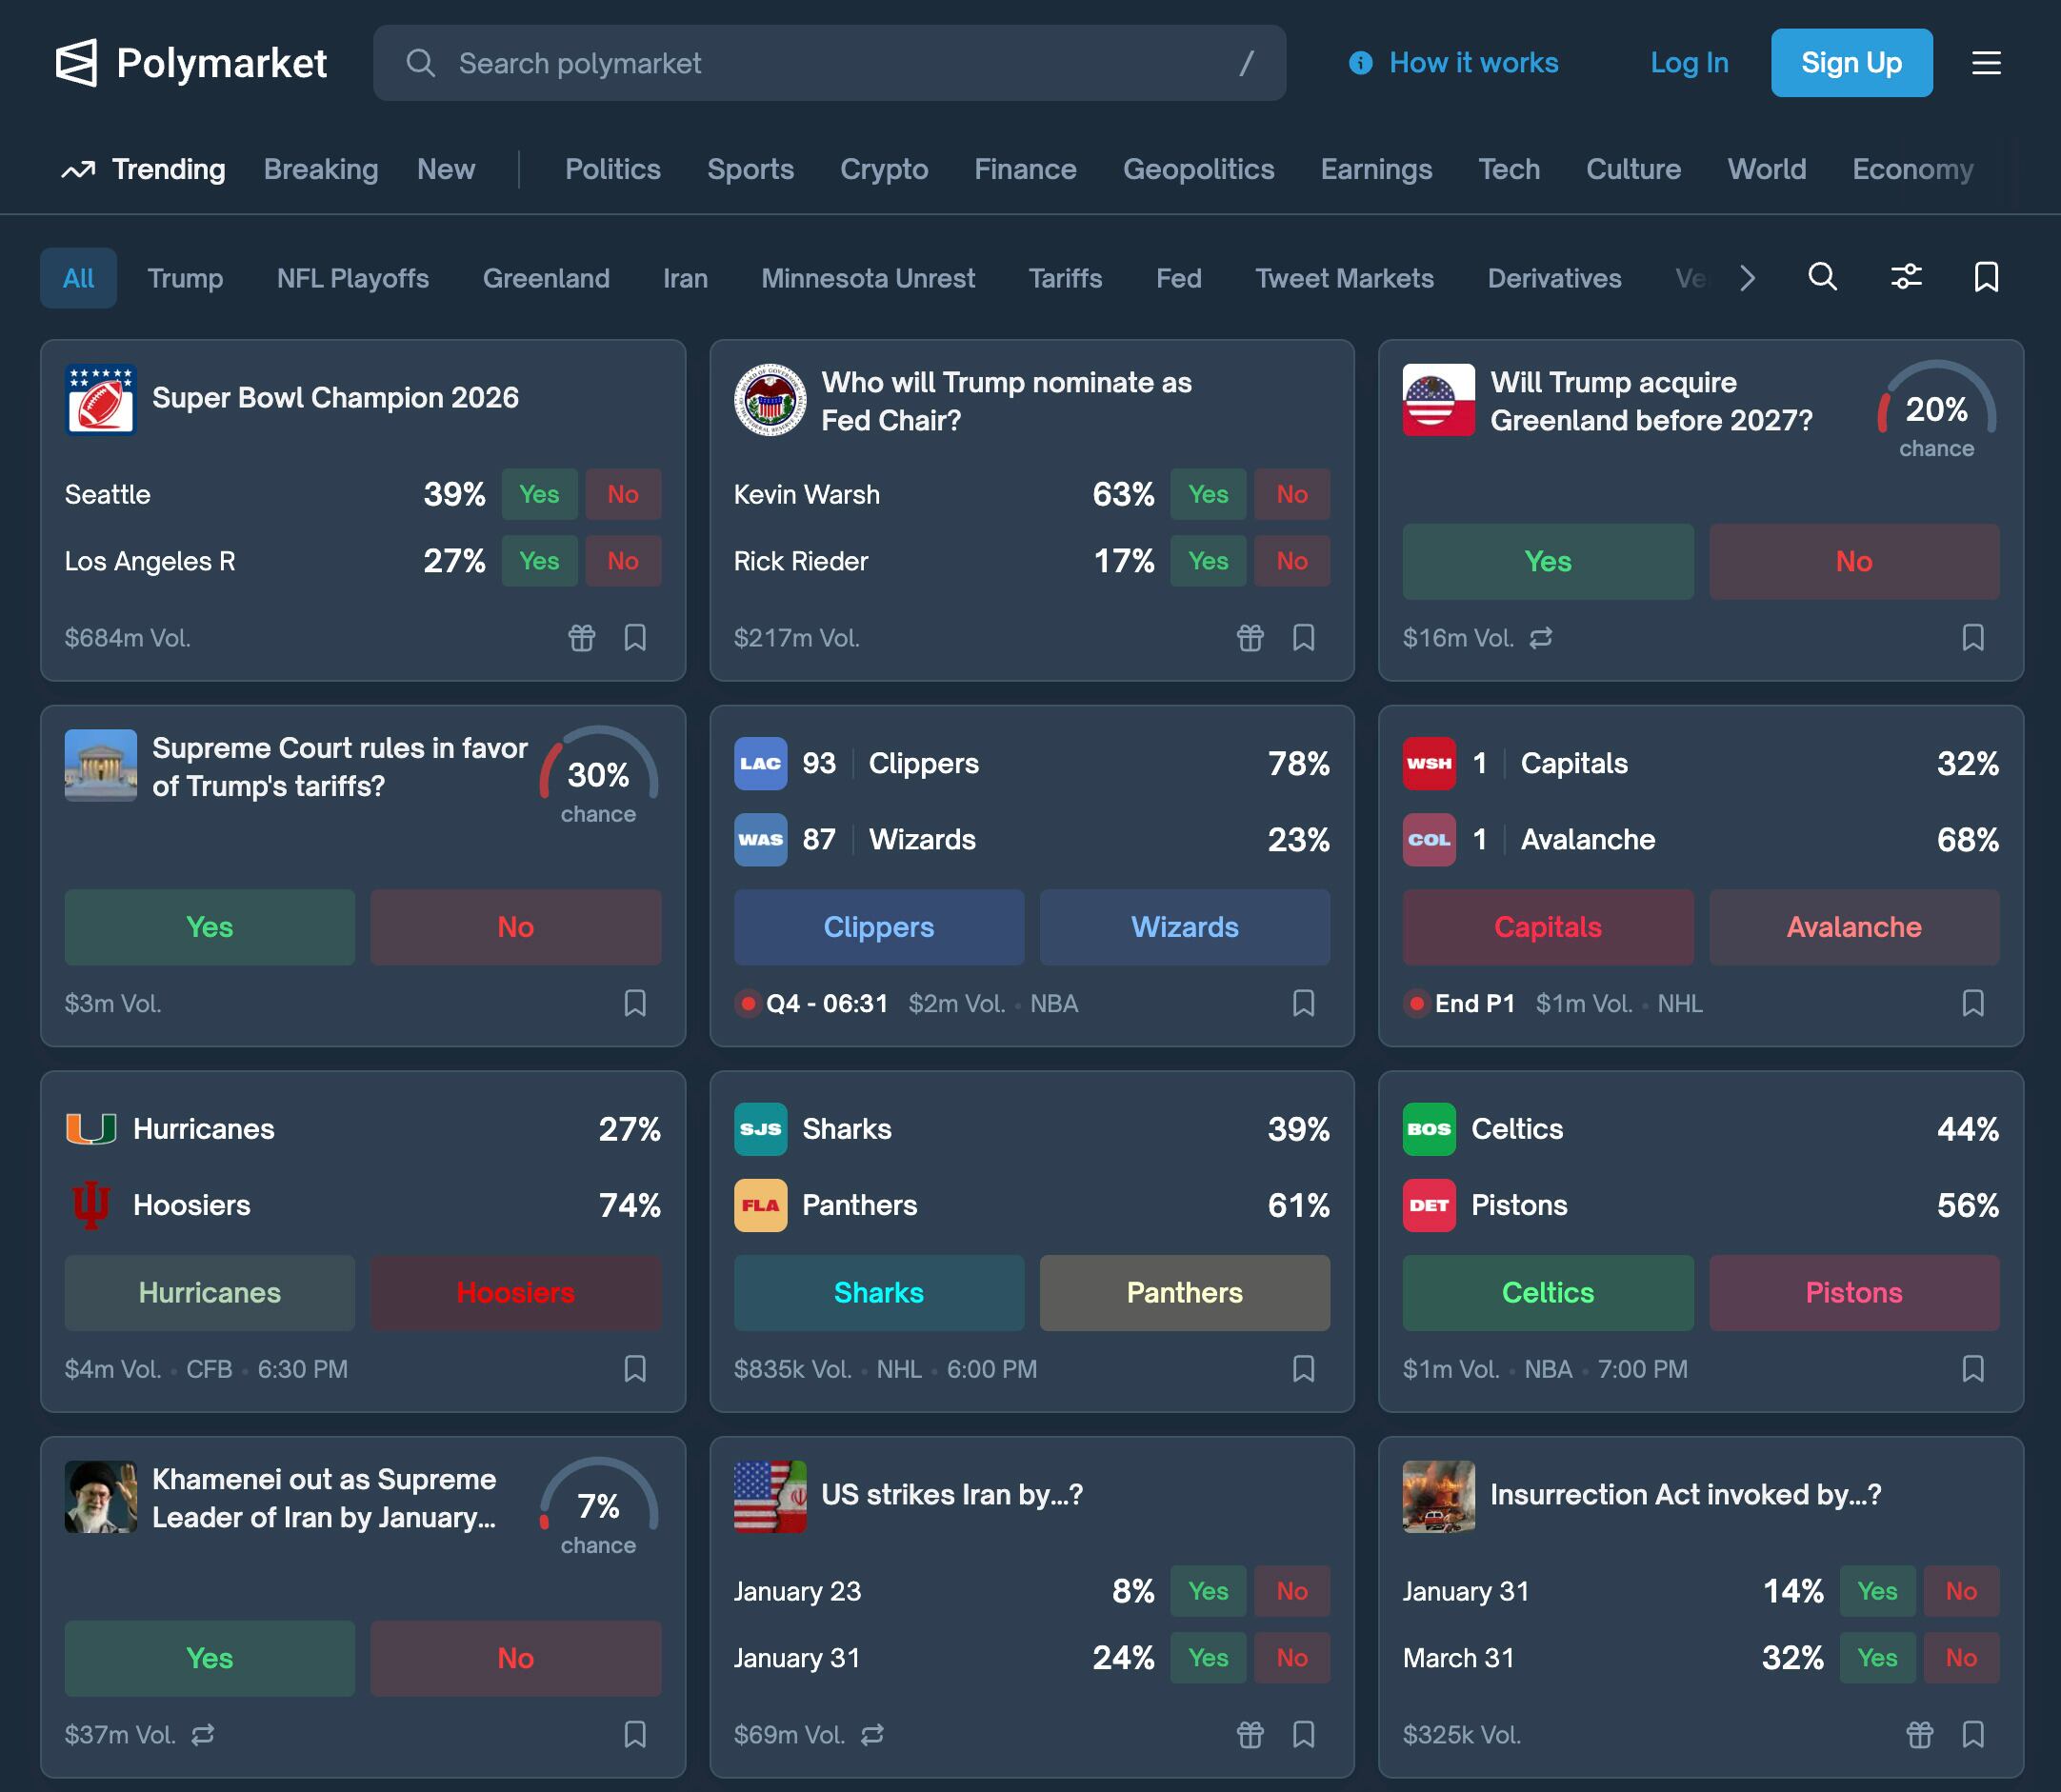Open the saved bookmarks filter icon

[1985, 277]
